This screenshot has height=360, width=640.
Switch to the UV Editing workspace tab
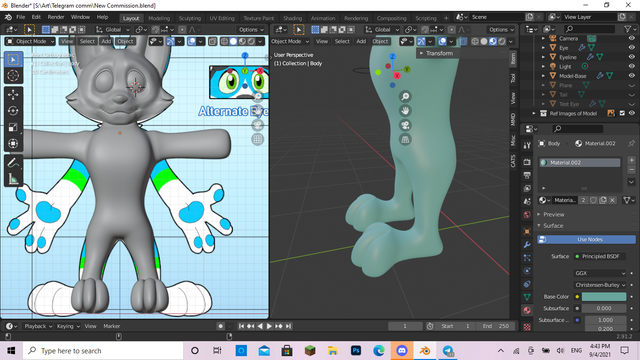click(222, 18)
